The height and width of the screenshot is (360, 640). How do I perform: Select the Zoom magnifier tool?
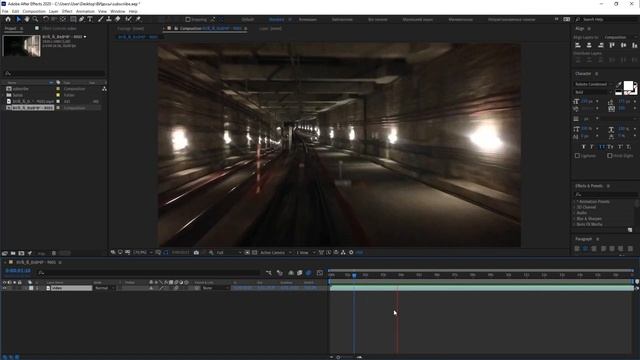click(x=36, y=19)
